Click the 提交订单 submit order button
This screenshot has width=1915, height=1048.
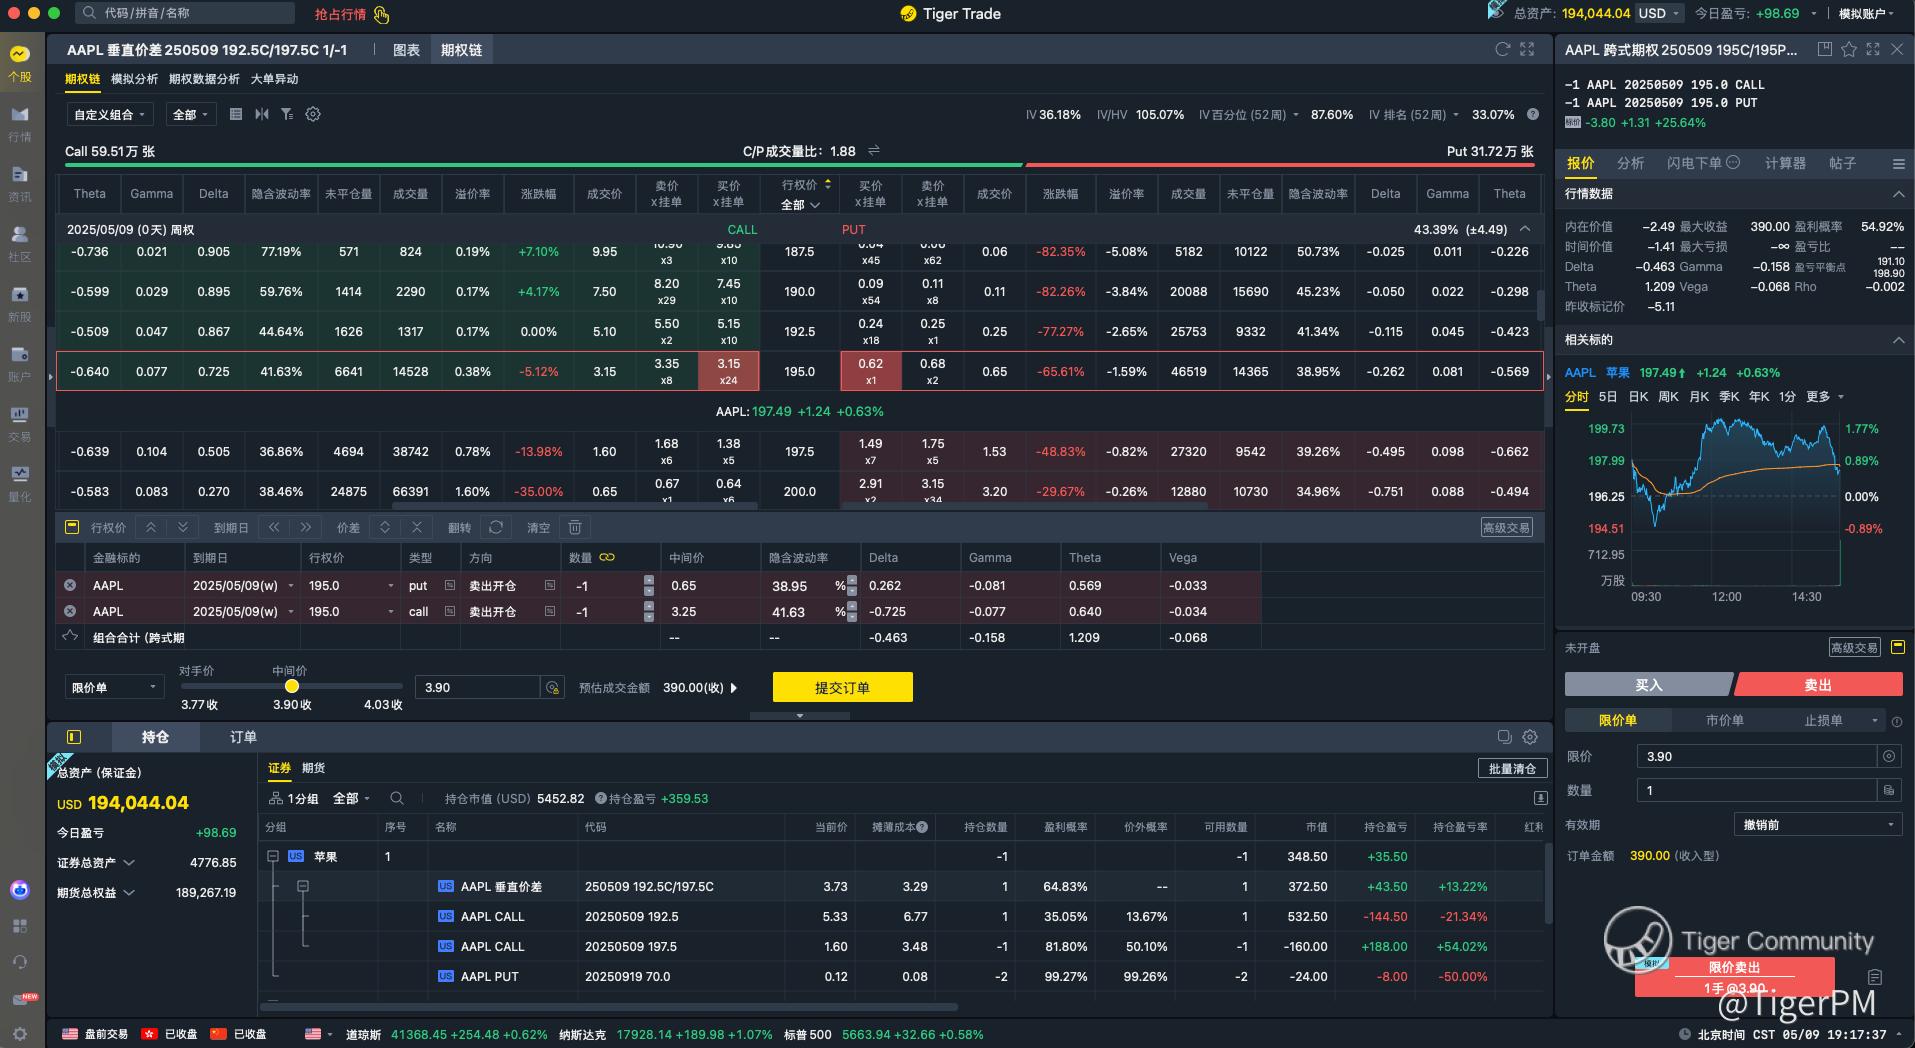[842, 687]
